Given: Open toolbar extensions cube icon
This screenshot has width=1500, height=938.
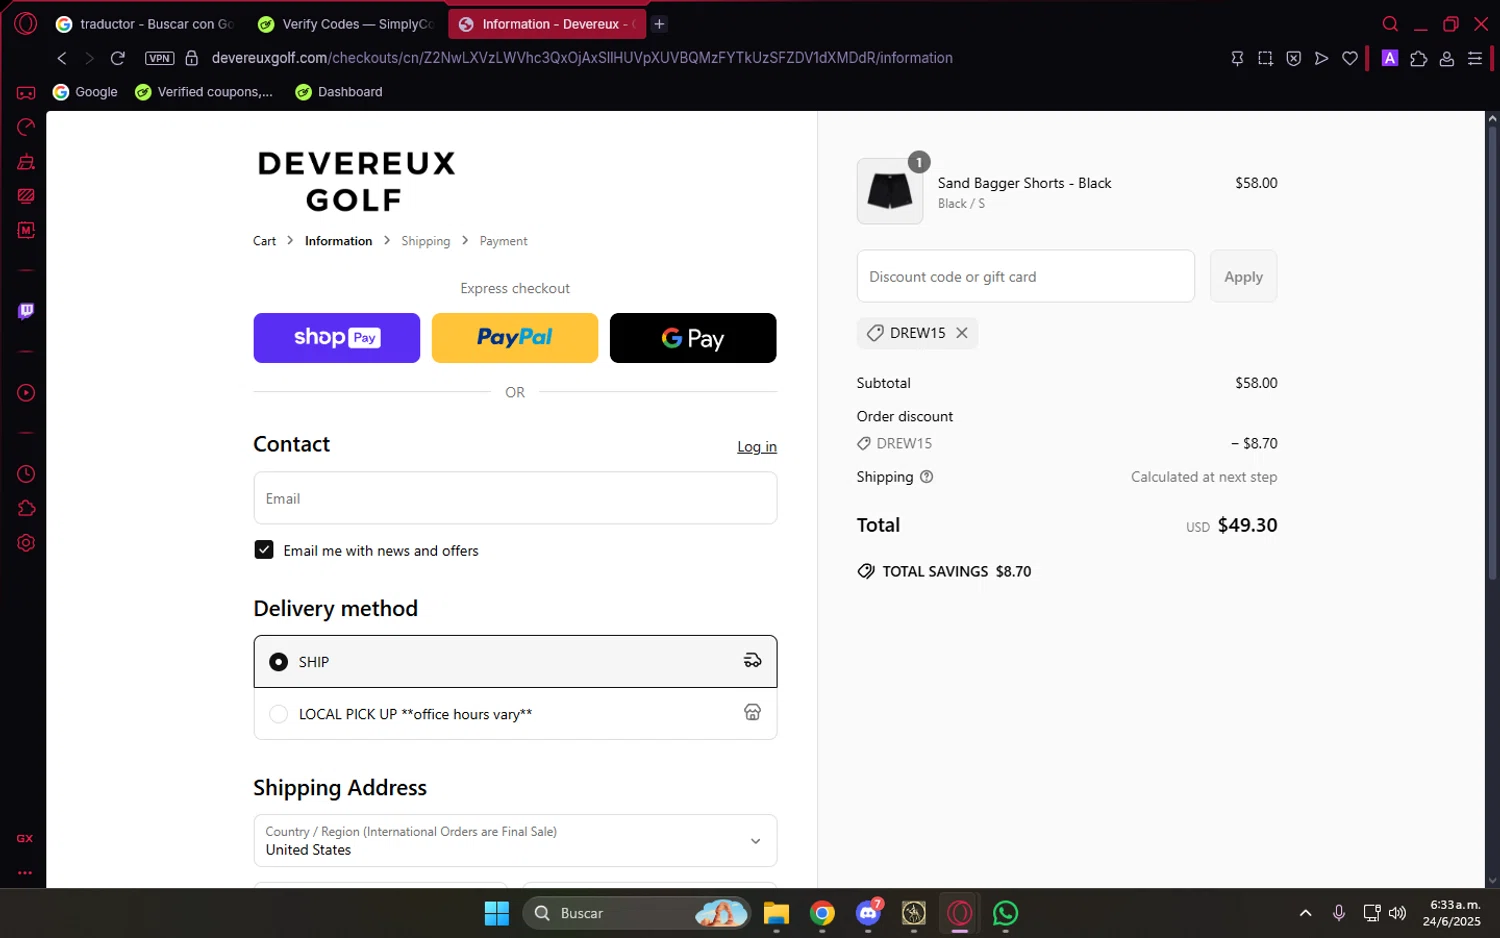Looking at the screenshot, I should (1418, 58).
